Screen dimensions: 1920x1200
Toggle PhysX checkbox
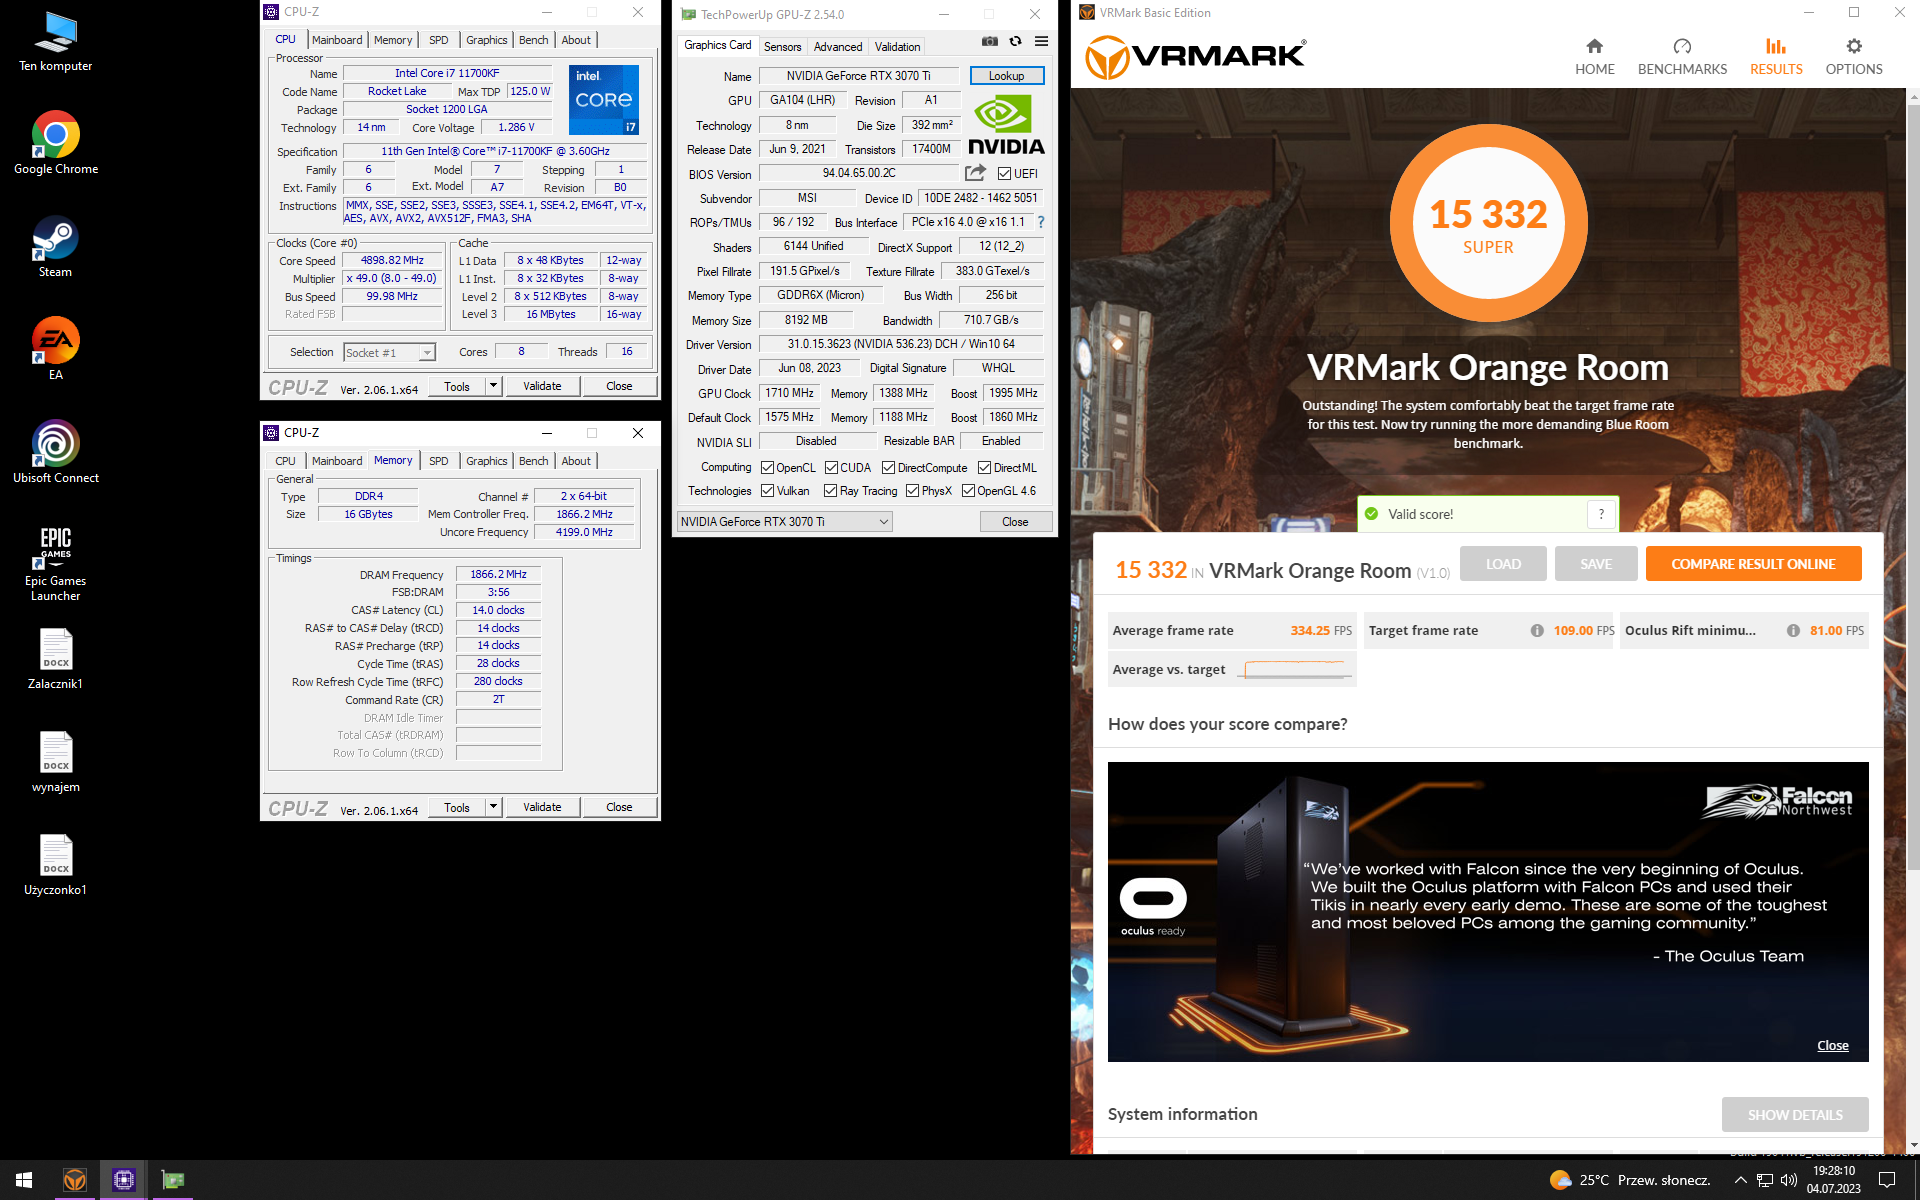pos(912,491)
